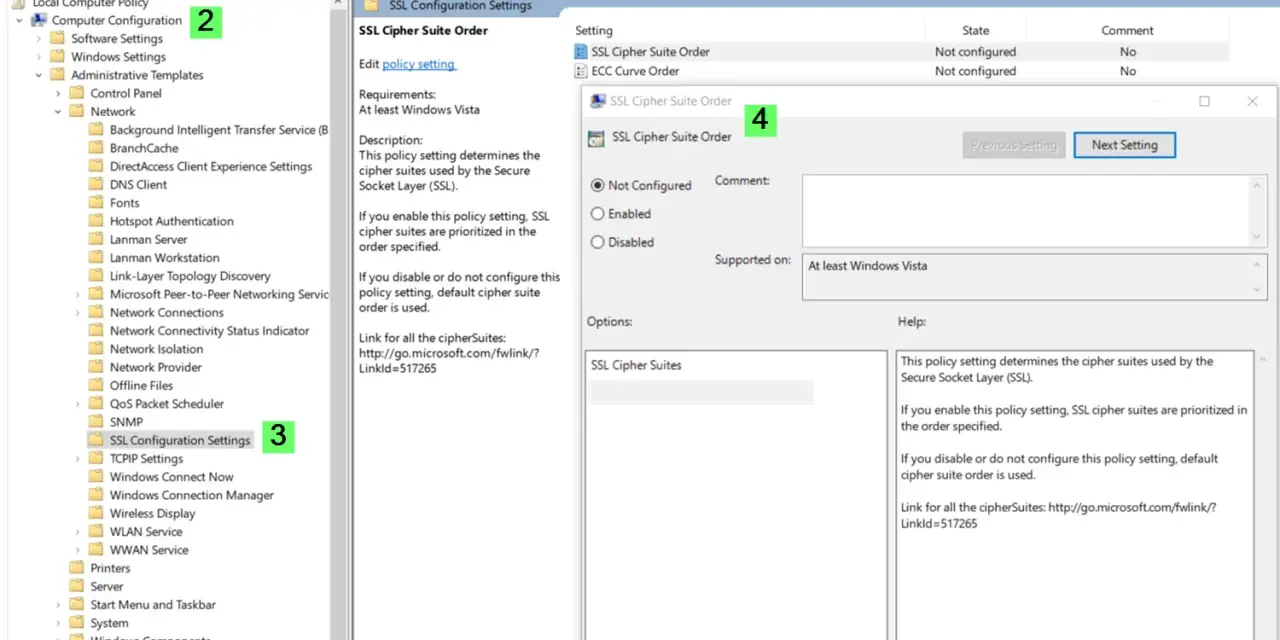
Task: Expand the Control Panel node
Action: pyautogui.click(x=58, y=93)
